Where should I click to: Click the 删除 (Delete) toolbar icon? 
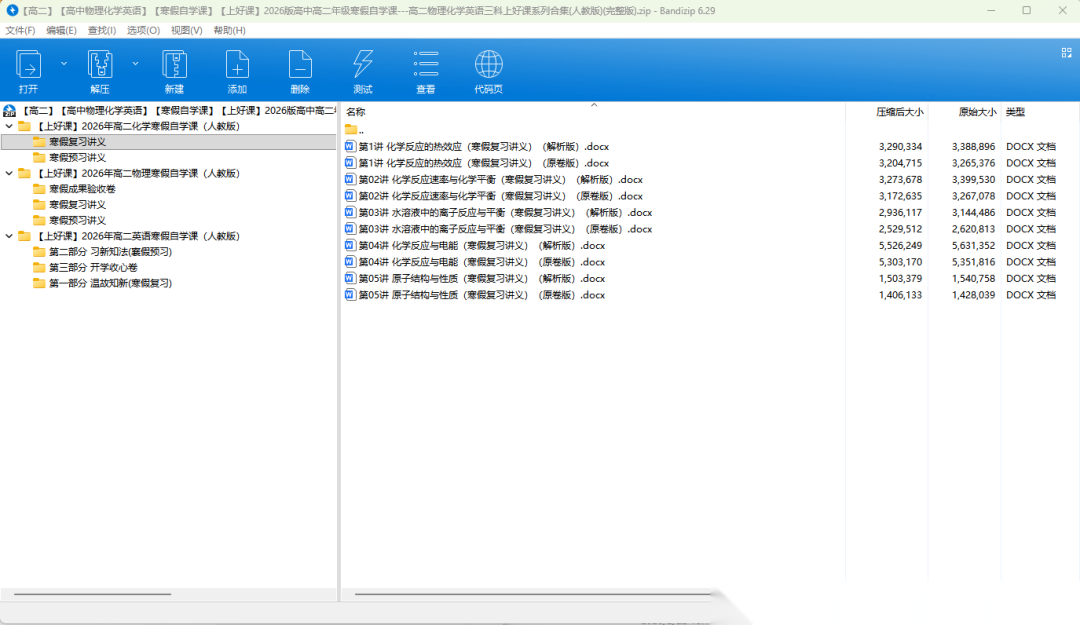pos(300,67)
